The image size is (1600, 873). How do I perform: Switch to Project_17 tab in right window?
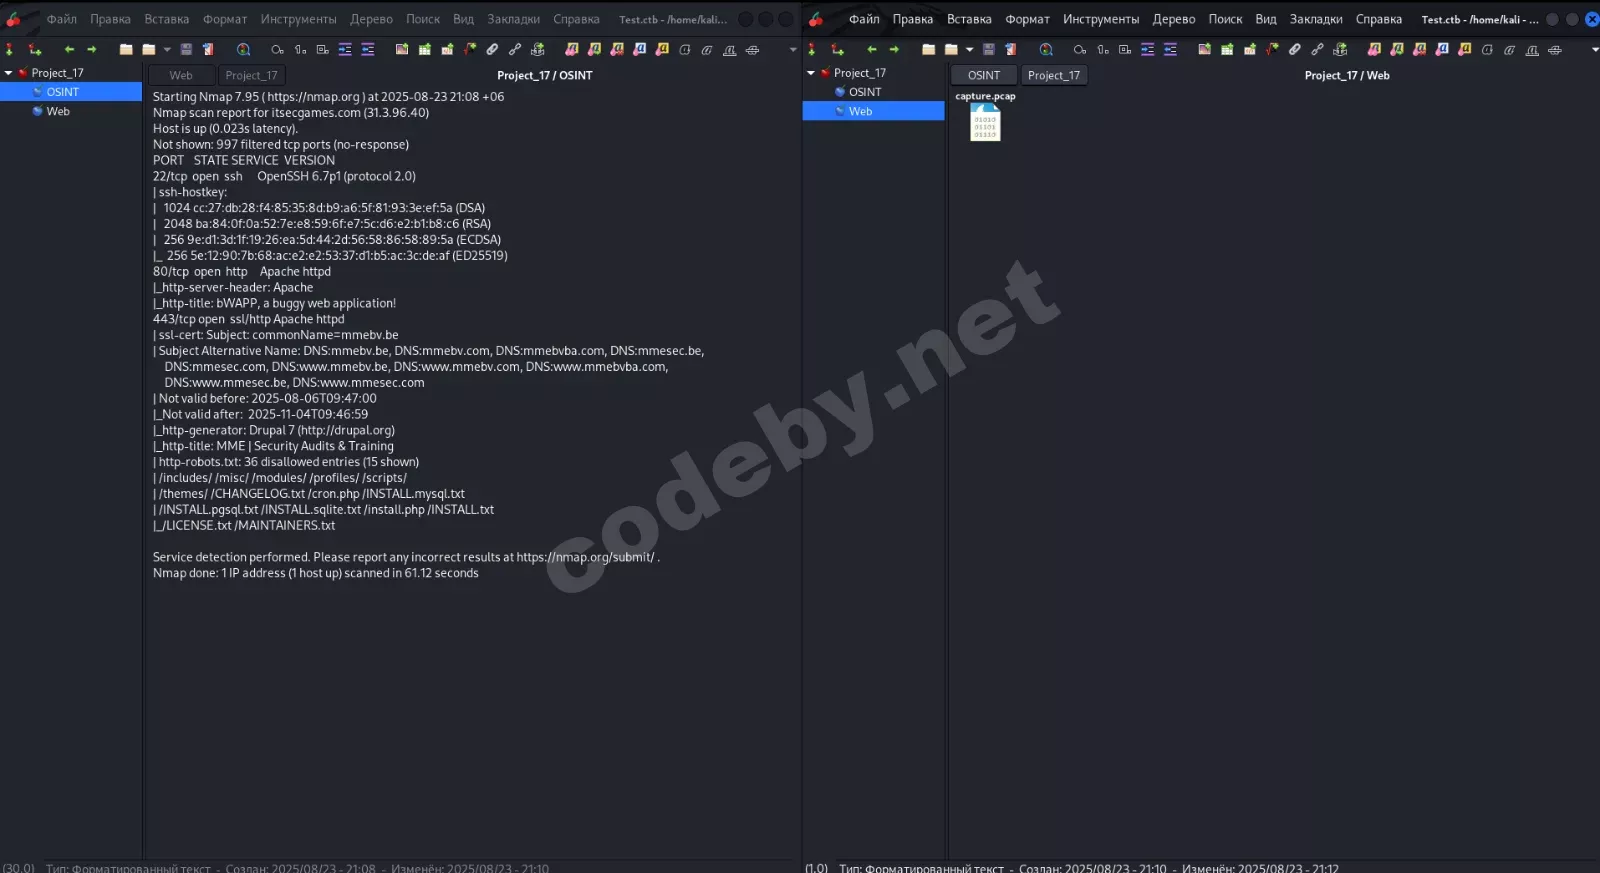click(1054, 75)
